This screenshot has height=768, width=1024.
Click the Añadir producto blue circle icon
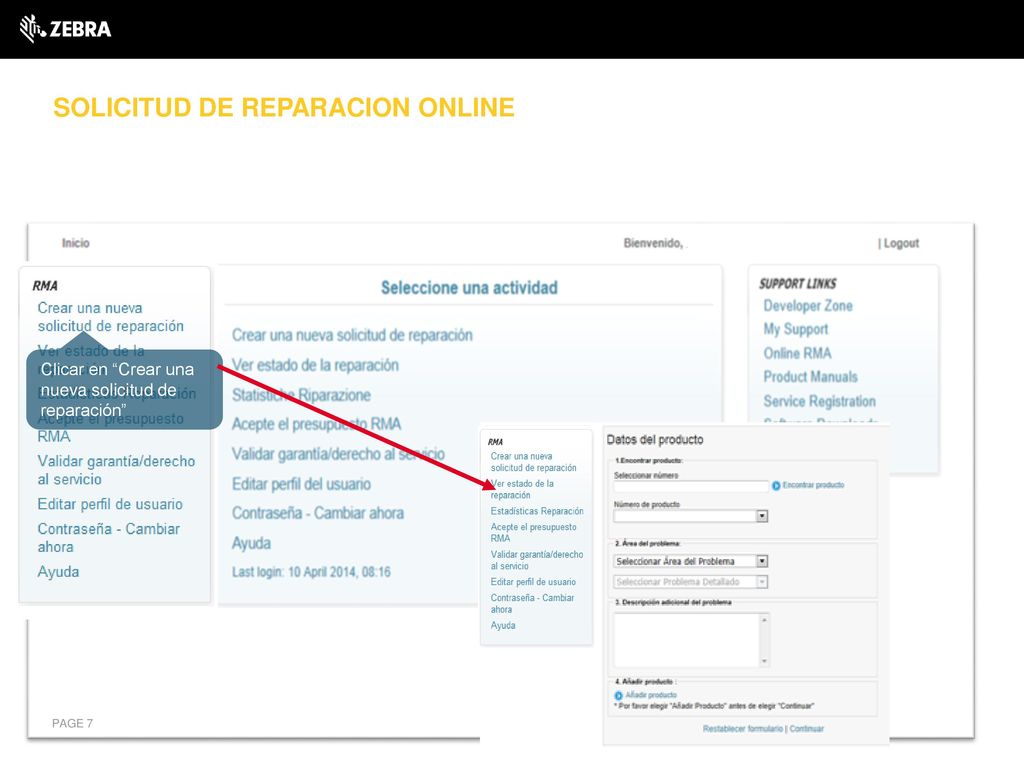(x=618, y=696)
